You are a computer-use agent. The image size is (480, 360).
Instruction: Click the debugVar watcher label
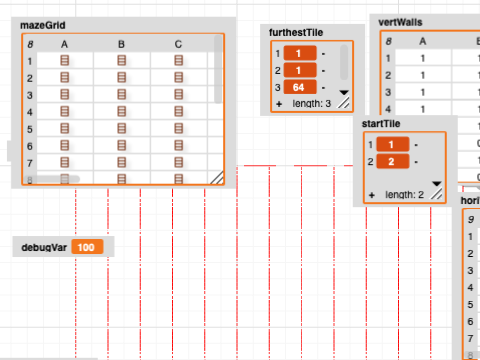44,248
